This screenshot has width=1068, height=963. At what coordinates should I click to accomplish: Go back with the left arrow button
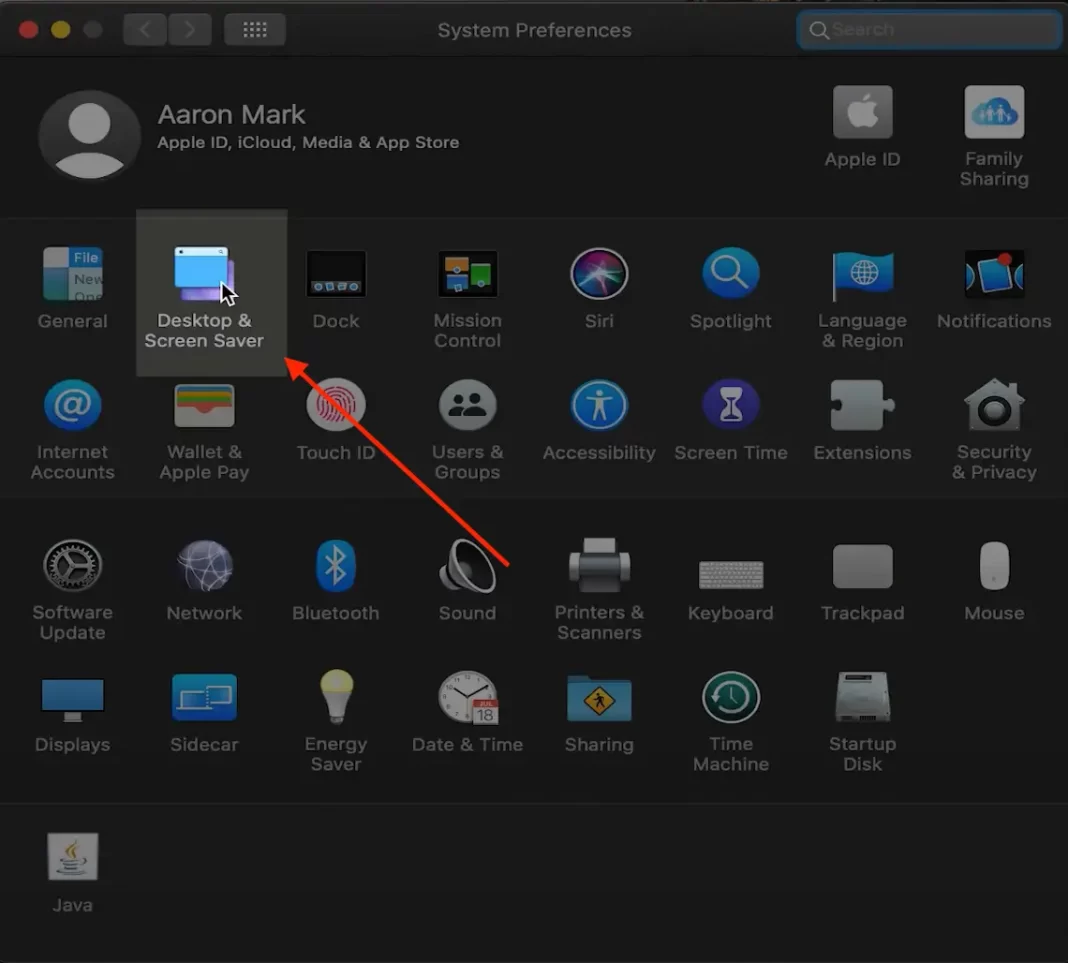[x=144, y=30]
